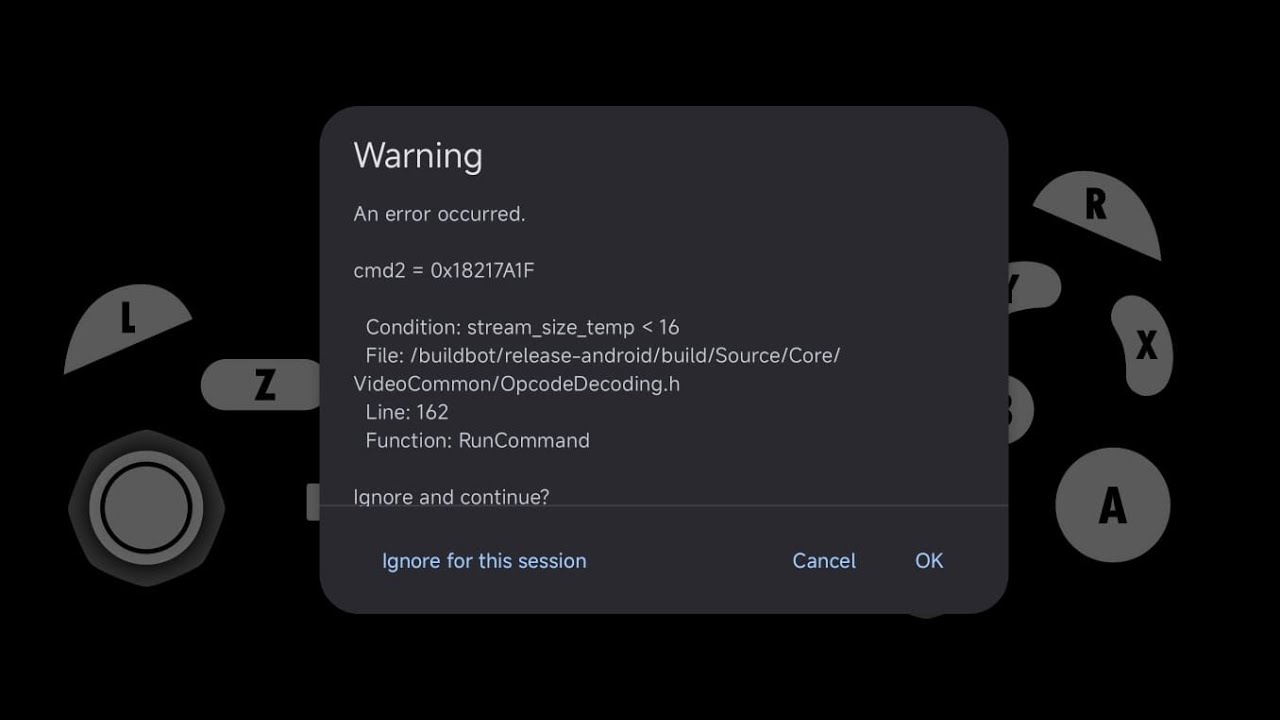Tap the X face button overlay
The height and width of the screenshot is (720, 1280).
1143,345
